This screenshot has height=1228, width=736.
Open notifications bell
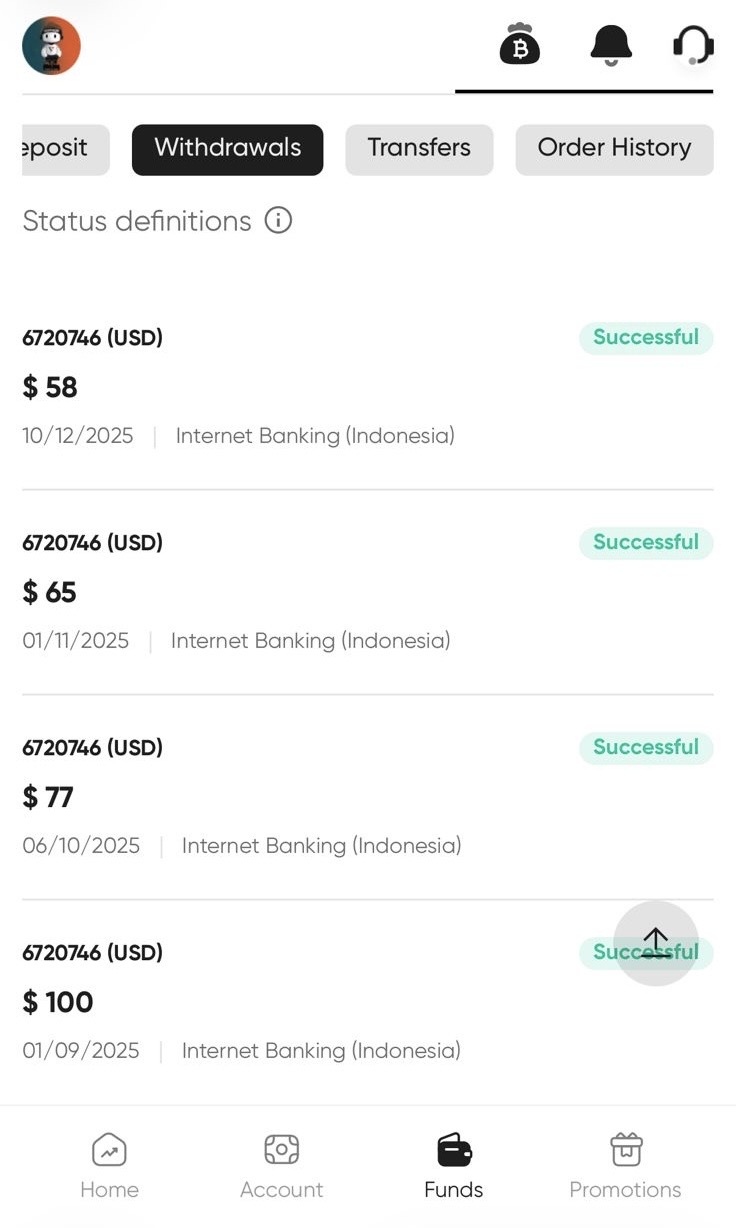click(x=611, y=45)
